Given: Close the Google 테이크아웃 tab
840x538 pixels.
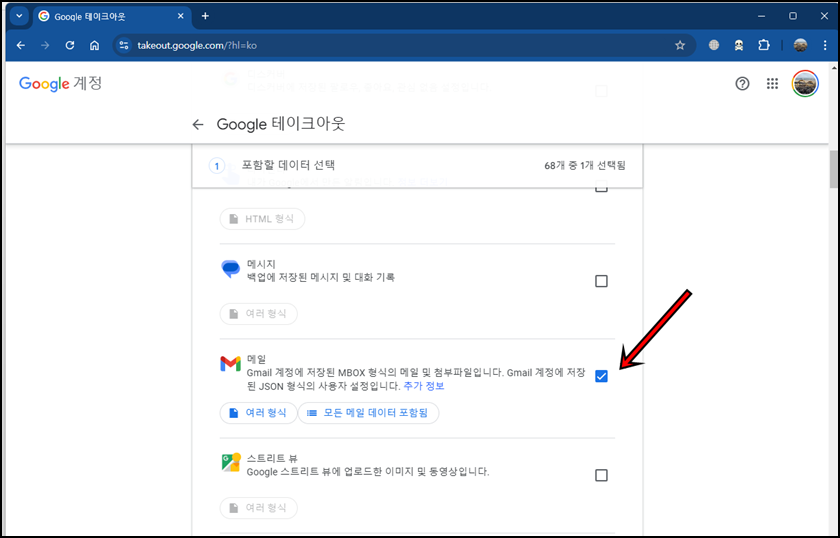Looking at the screenshot, I should [x=181, y=16].
